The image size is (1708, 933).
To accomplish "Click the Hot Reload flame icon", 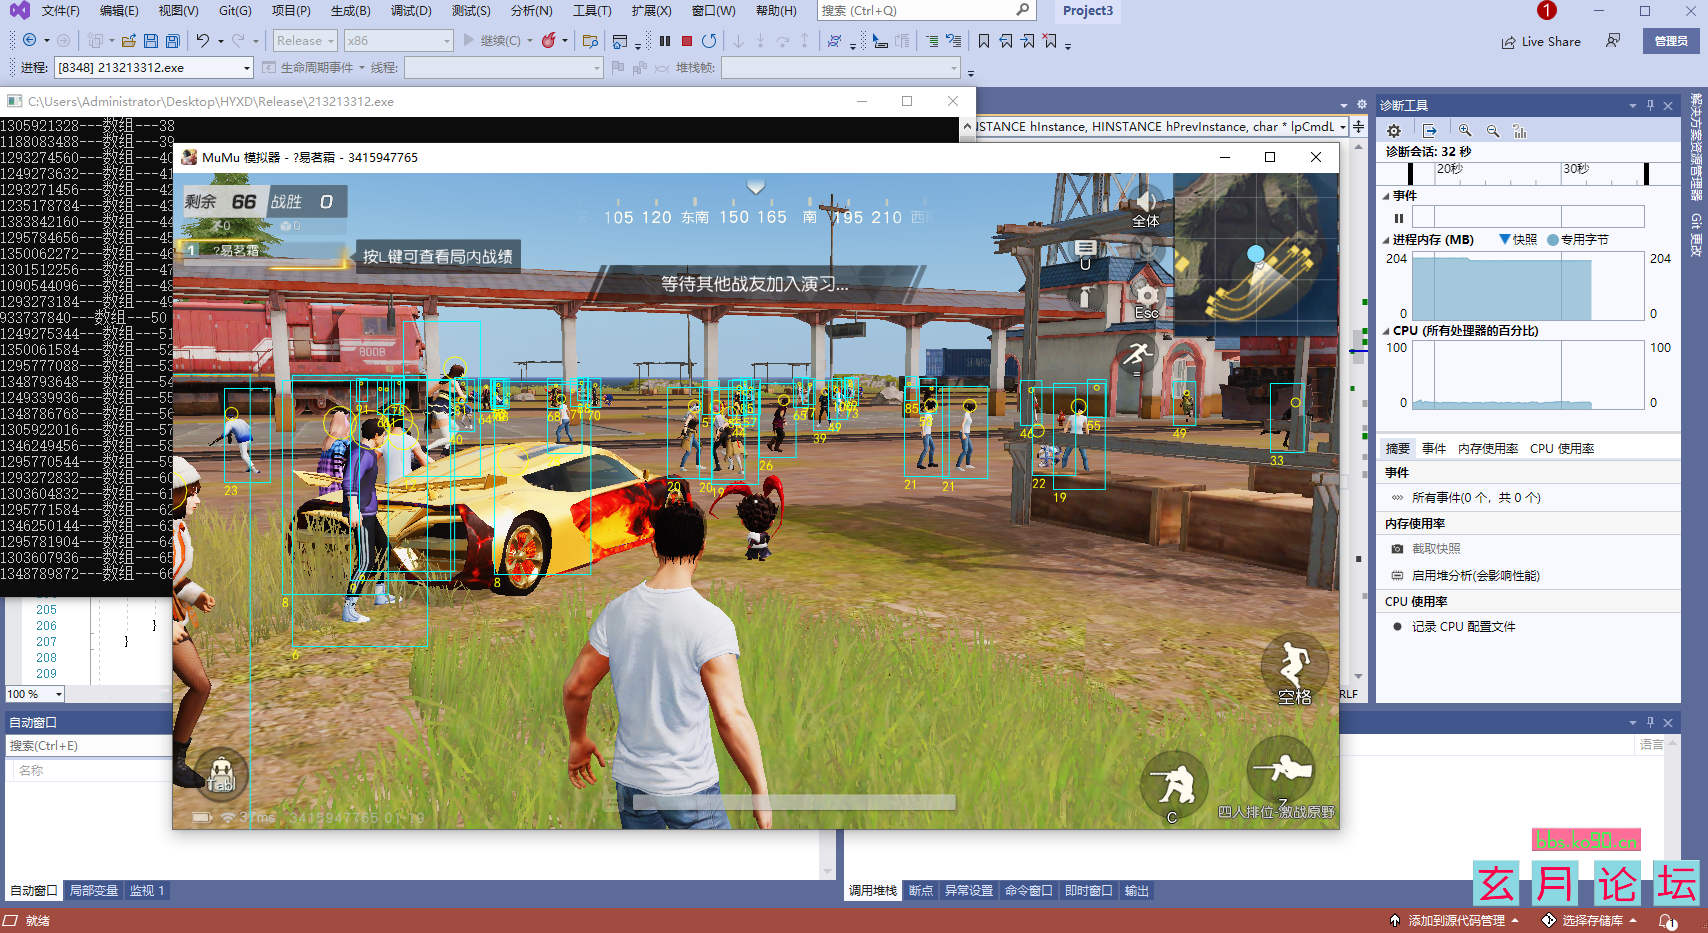I will pyautogui.click(x=548, y=41).
